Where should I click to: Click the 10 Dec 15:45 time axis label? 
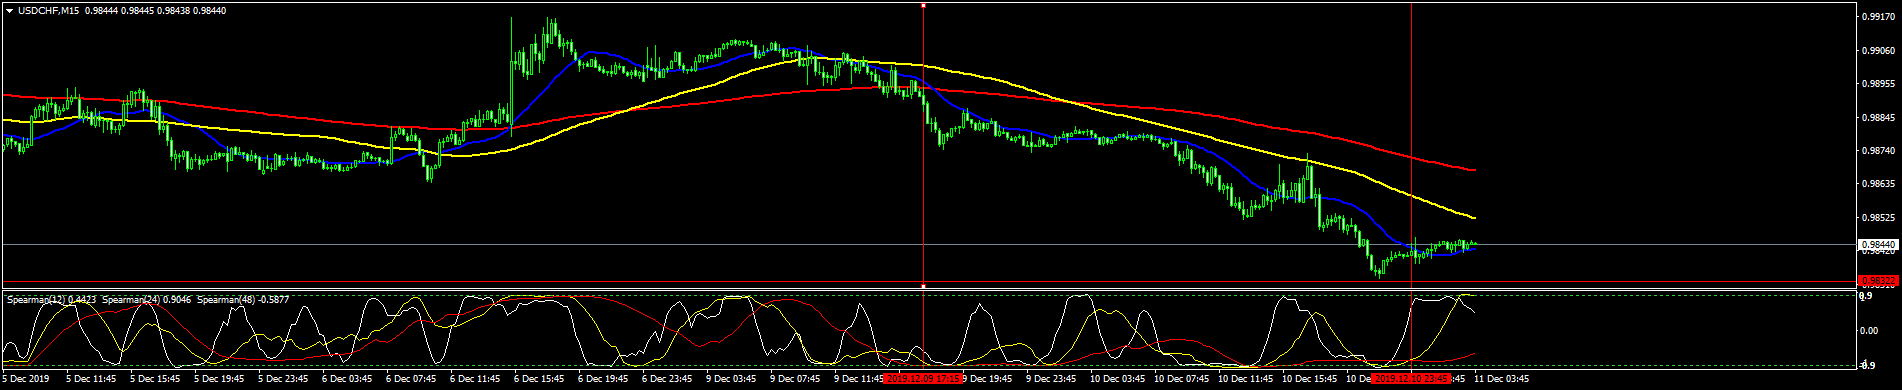tap(1309, 380)
